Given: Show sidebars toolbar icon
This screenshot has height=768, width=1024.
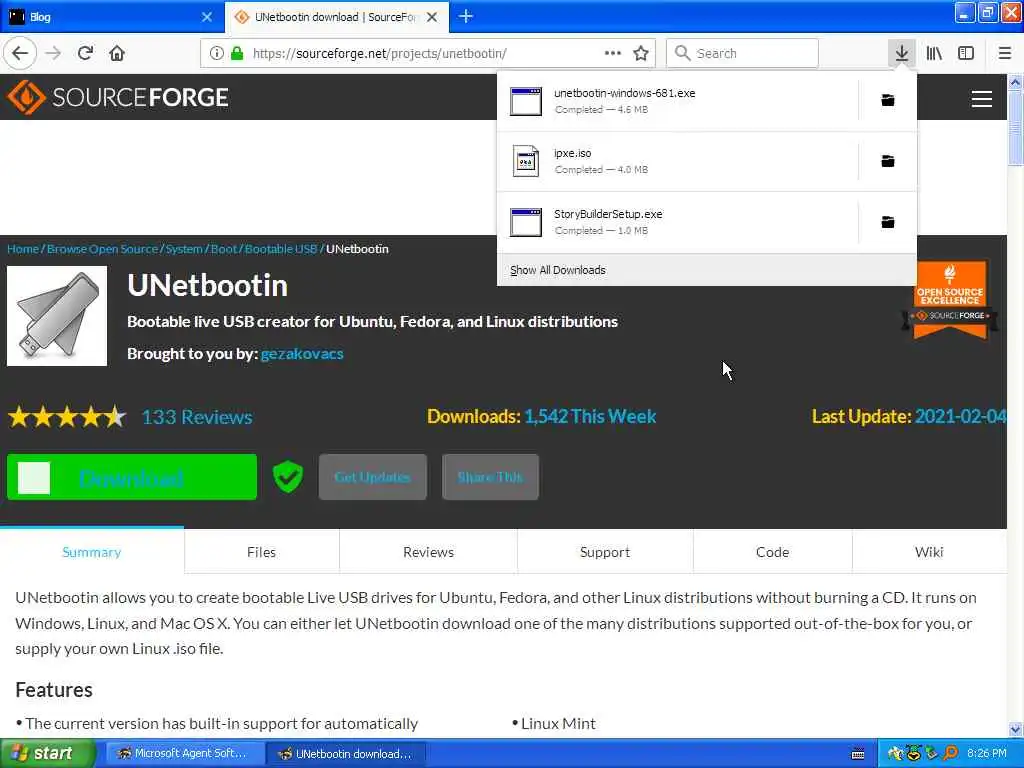Looking at the screenshot, I should [966, 53].
